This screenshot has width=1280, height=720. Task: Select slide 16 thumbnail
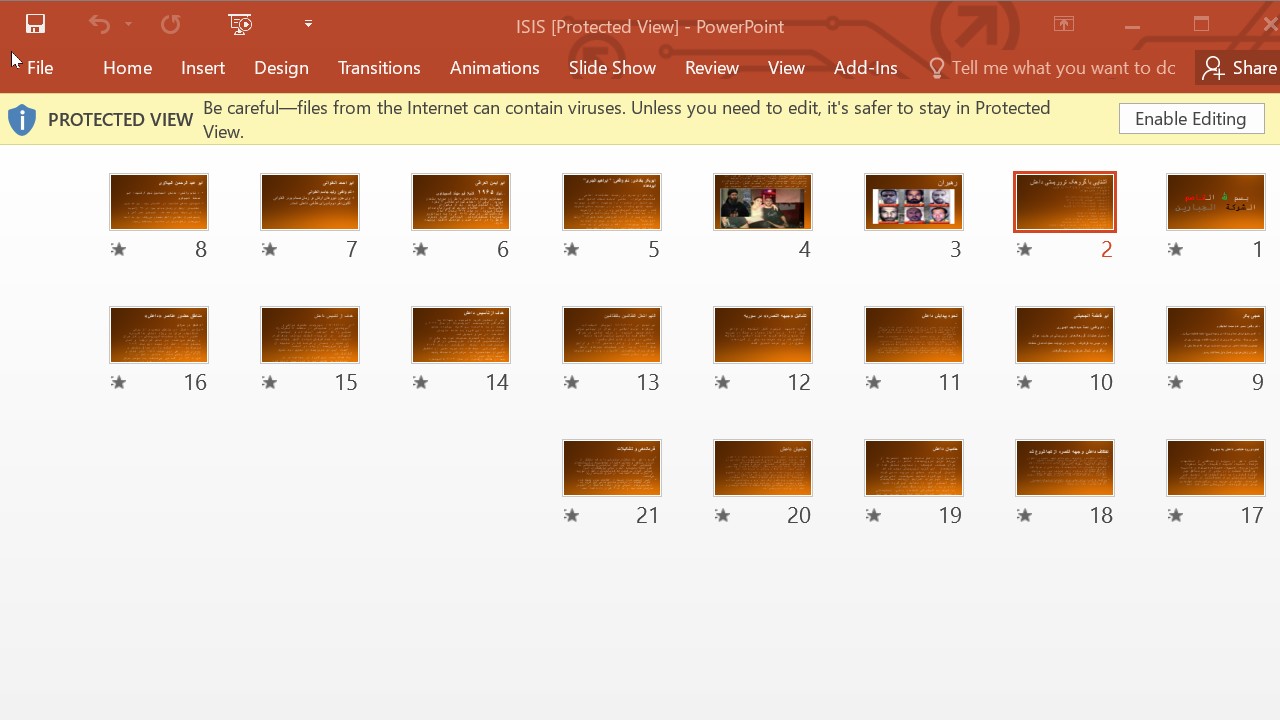[159, 335]
